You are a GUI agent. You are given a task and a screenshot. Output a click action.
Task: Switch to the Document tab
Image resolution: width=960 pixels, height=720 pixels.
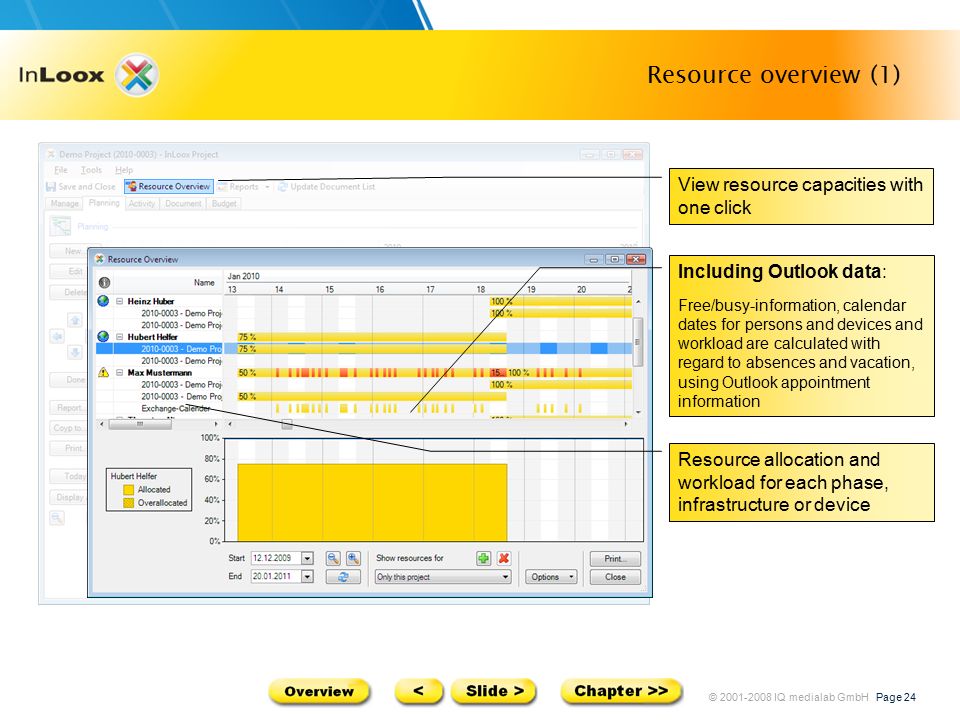(x=182, y=203)
